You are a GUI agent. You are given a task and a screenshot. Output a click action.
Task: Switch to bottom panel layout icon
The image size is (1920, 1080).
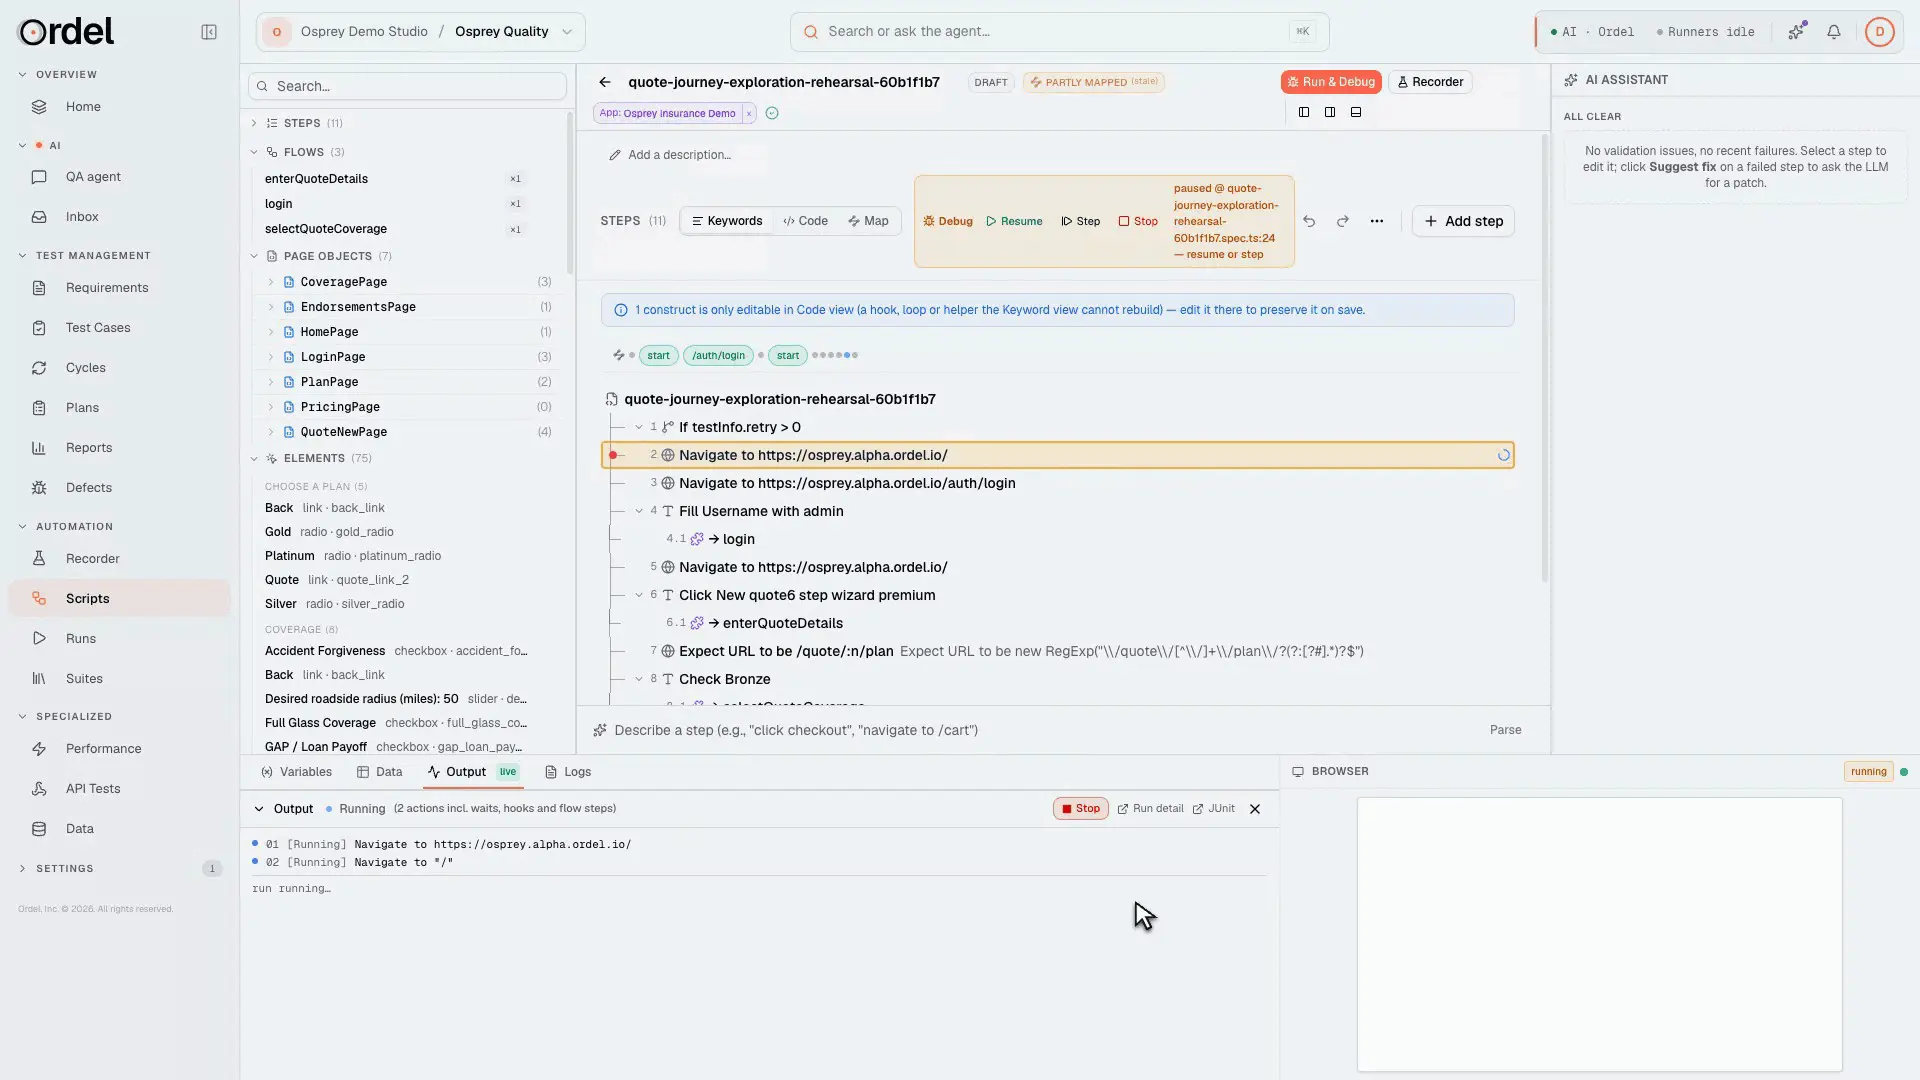(x=1356, y=112)
